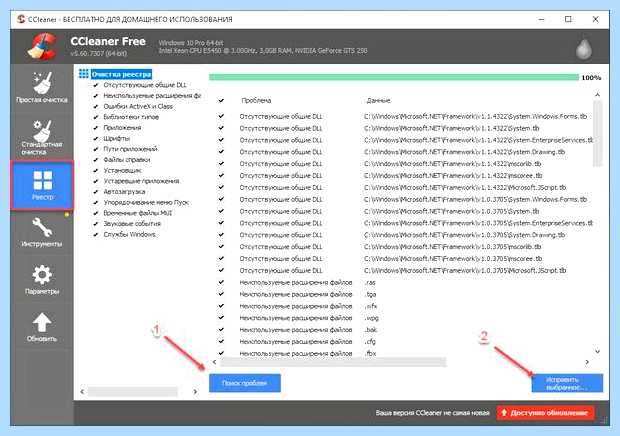The width and height of the screenshot is (620, 436).
Task: Click the Исправить выбранное button
Action: coord(567,383)
